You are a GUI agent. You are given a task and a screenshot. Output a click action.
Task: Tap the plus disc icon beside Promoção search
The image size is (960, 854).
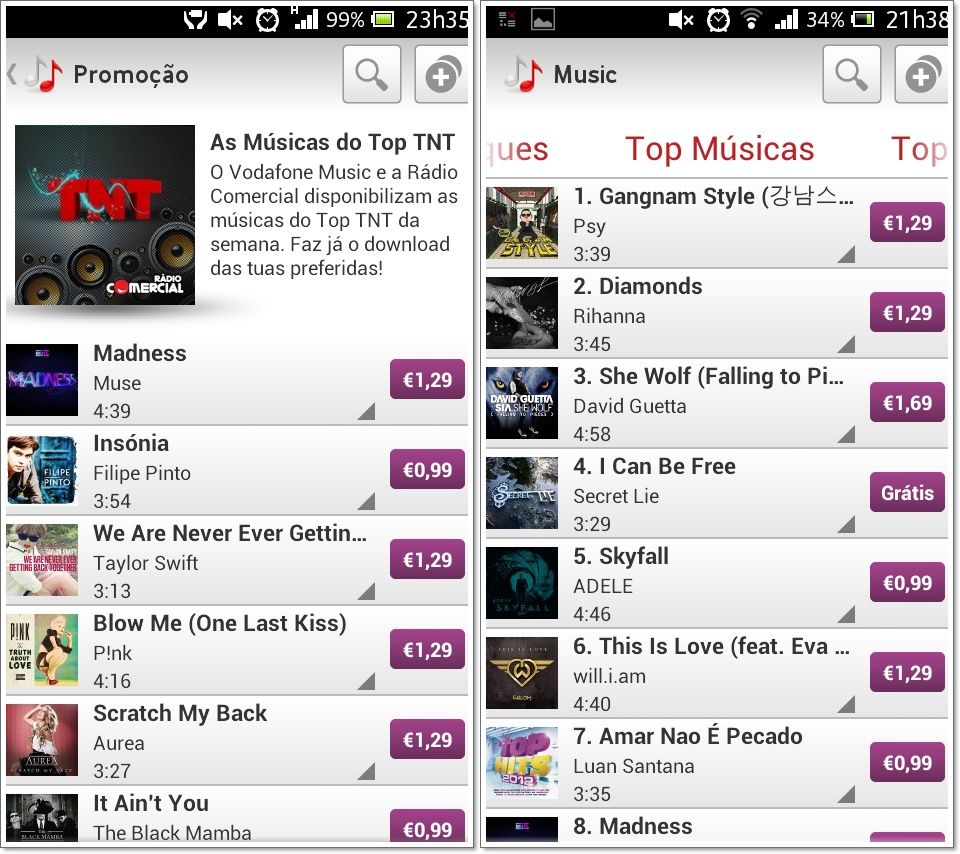(442, 74)
